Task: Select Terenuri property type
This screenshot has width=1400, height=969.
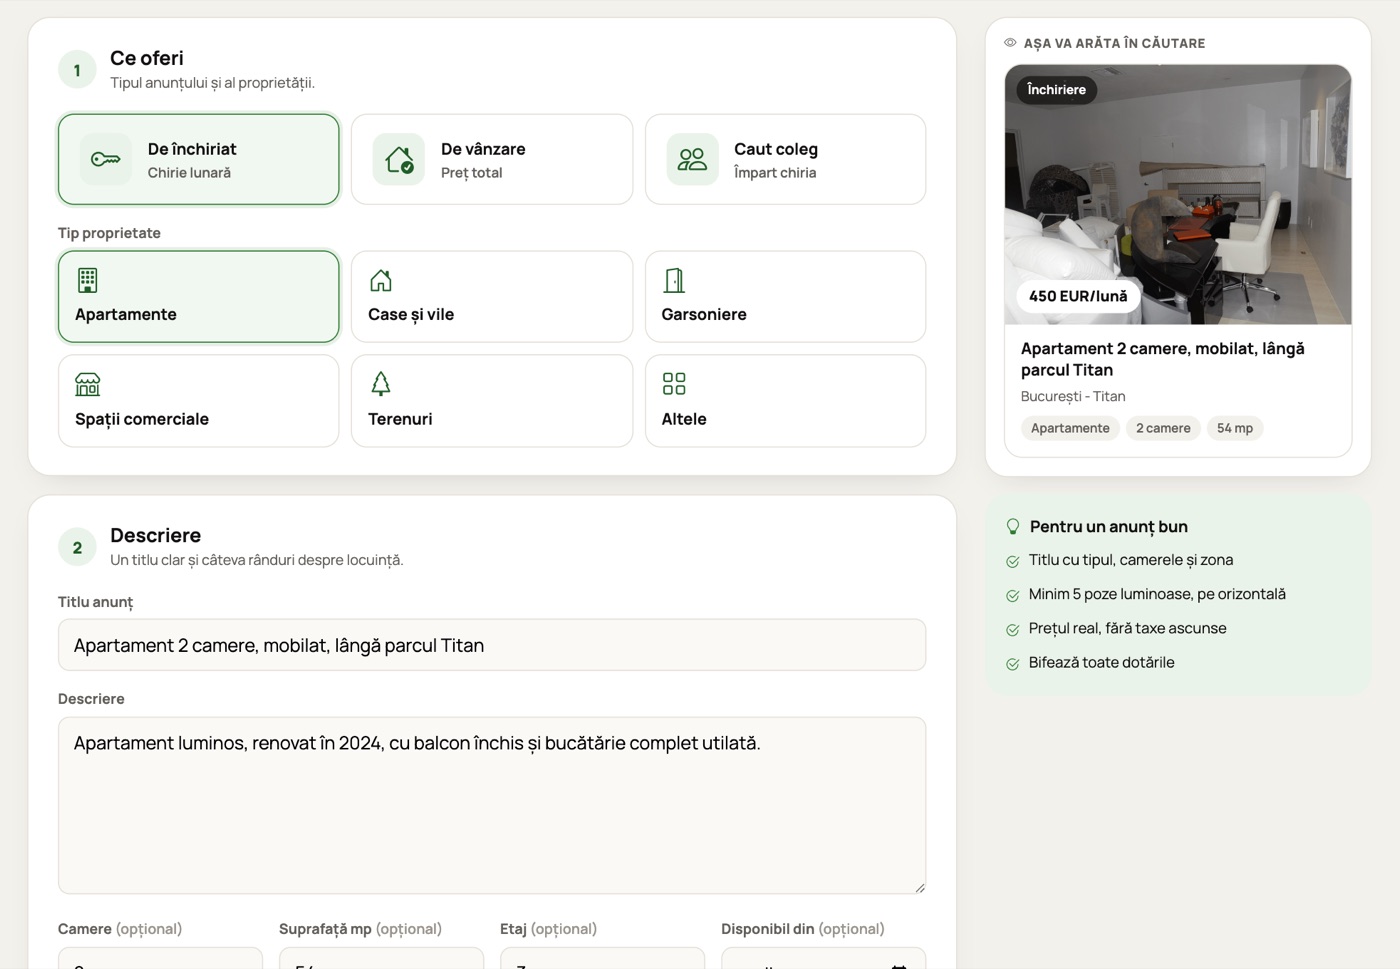Action: (492, 401)
